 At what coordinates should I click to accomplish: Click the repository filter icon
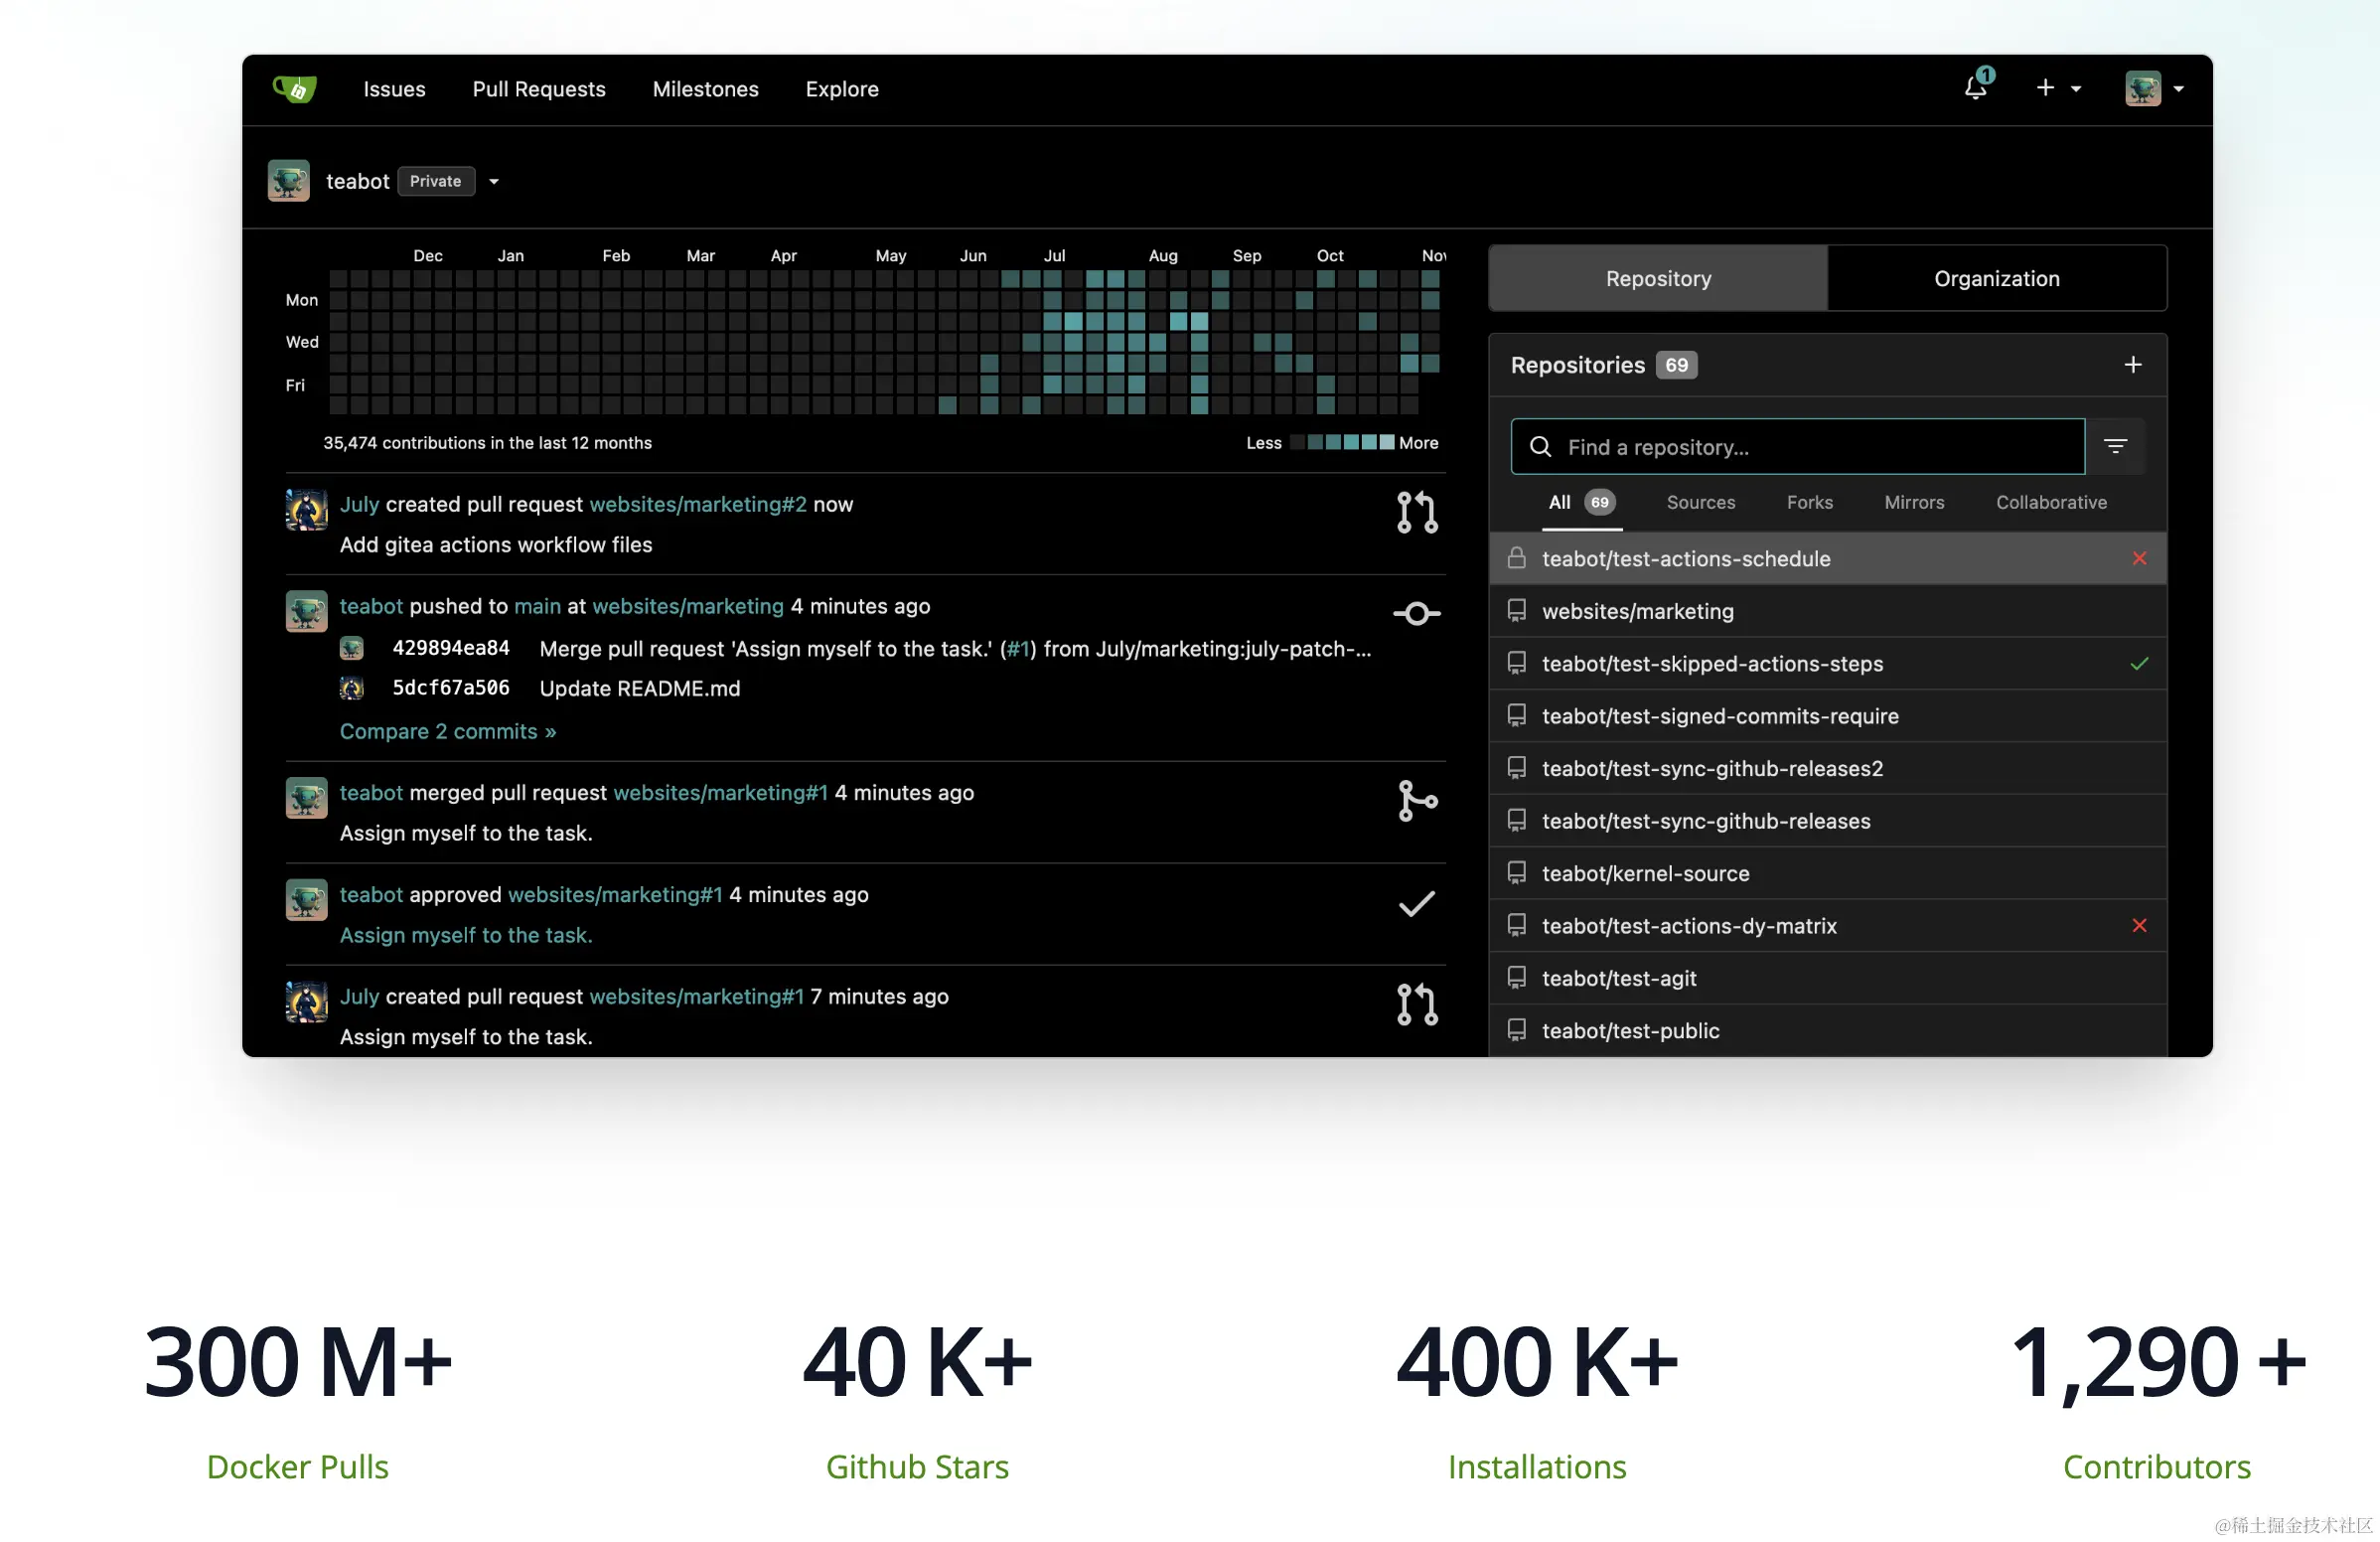[2115, 446]
